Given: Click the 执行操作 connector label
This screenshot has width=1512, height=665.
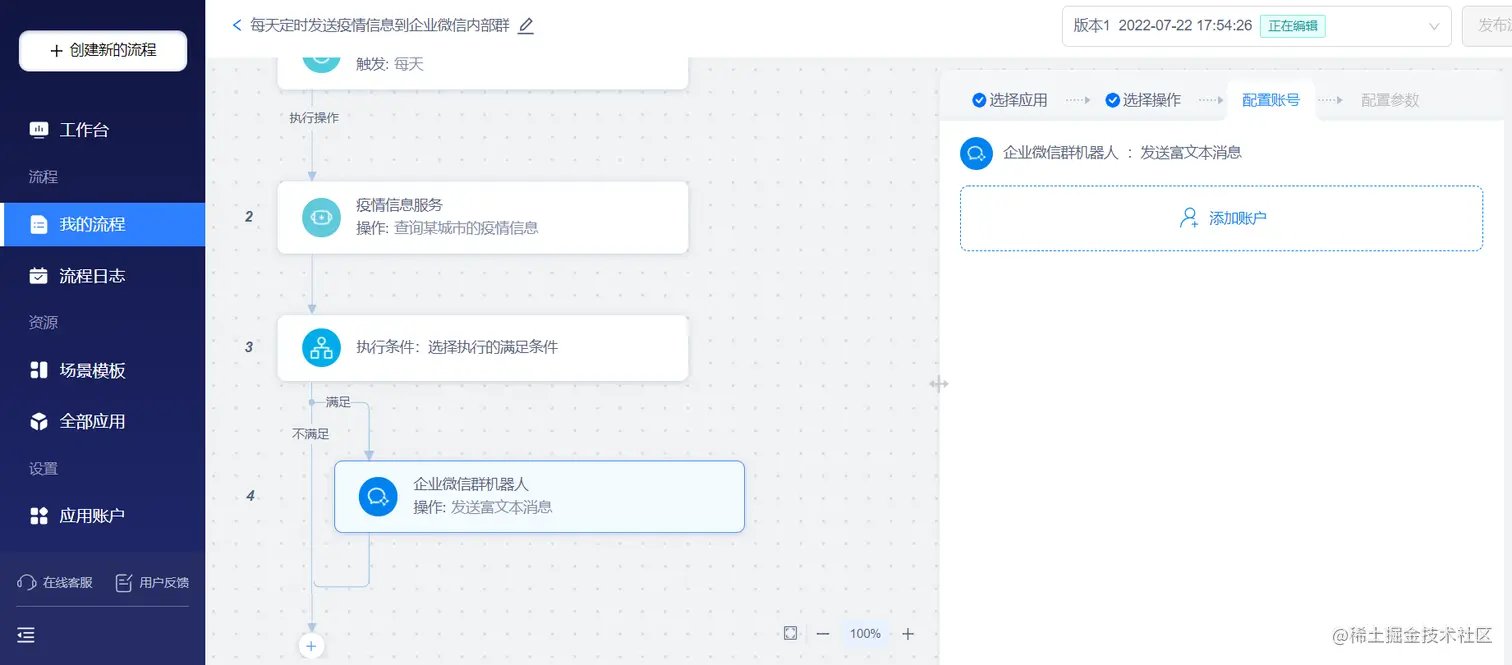Looking at the screenshot, I should (x=314, y=118).
